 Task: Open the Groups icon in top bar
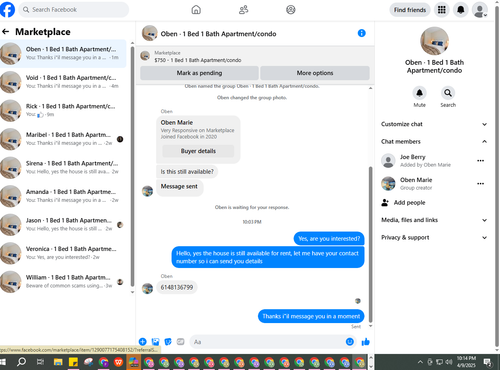click(x=291, y=10)
